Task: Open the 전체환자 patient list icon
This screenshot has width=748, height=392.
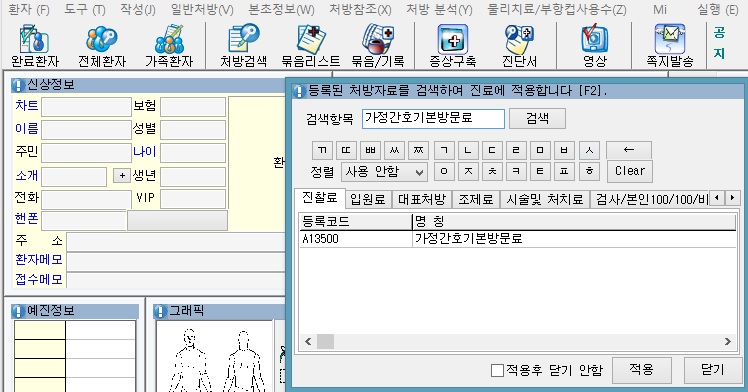Action: click(x=102, y=46)
